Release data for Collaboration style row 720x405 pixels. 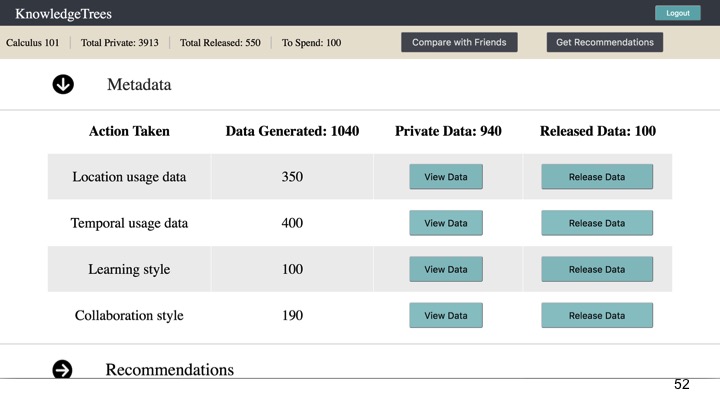click(597, 315)
